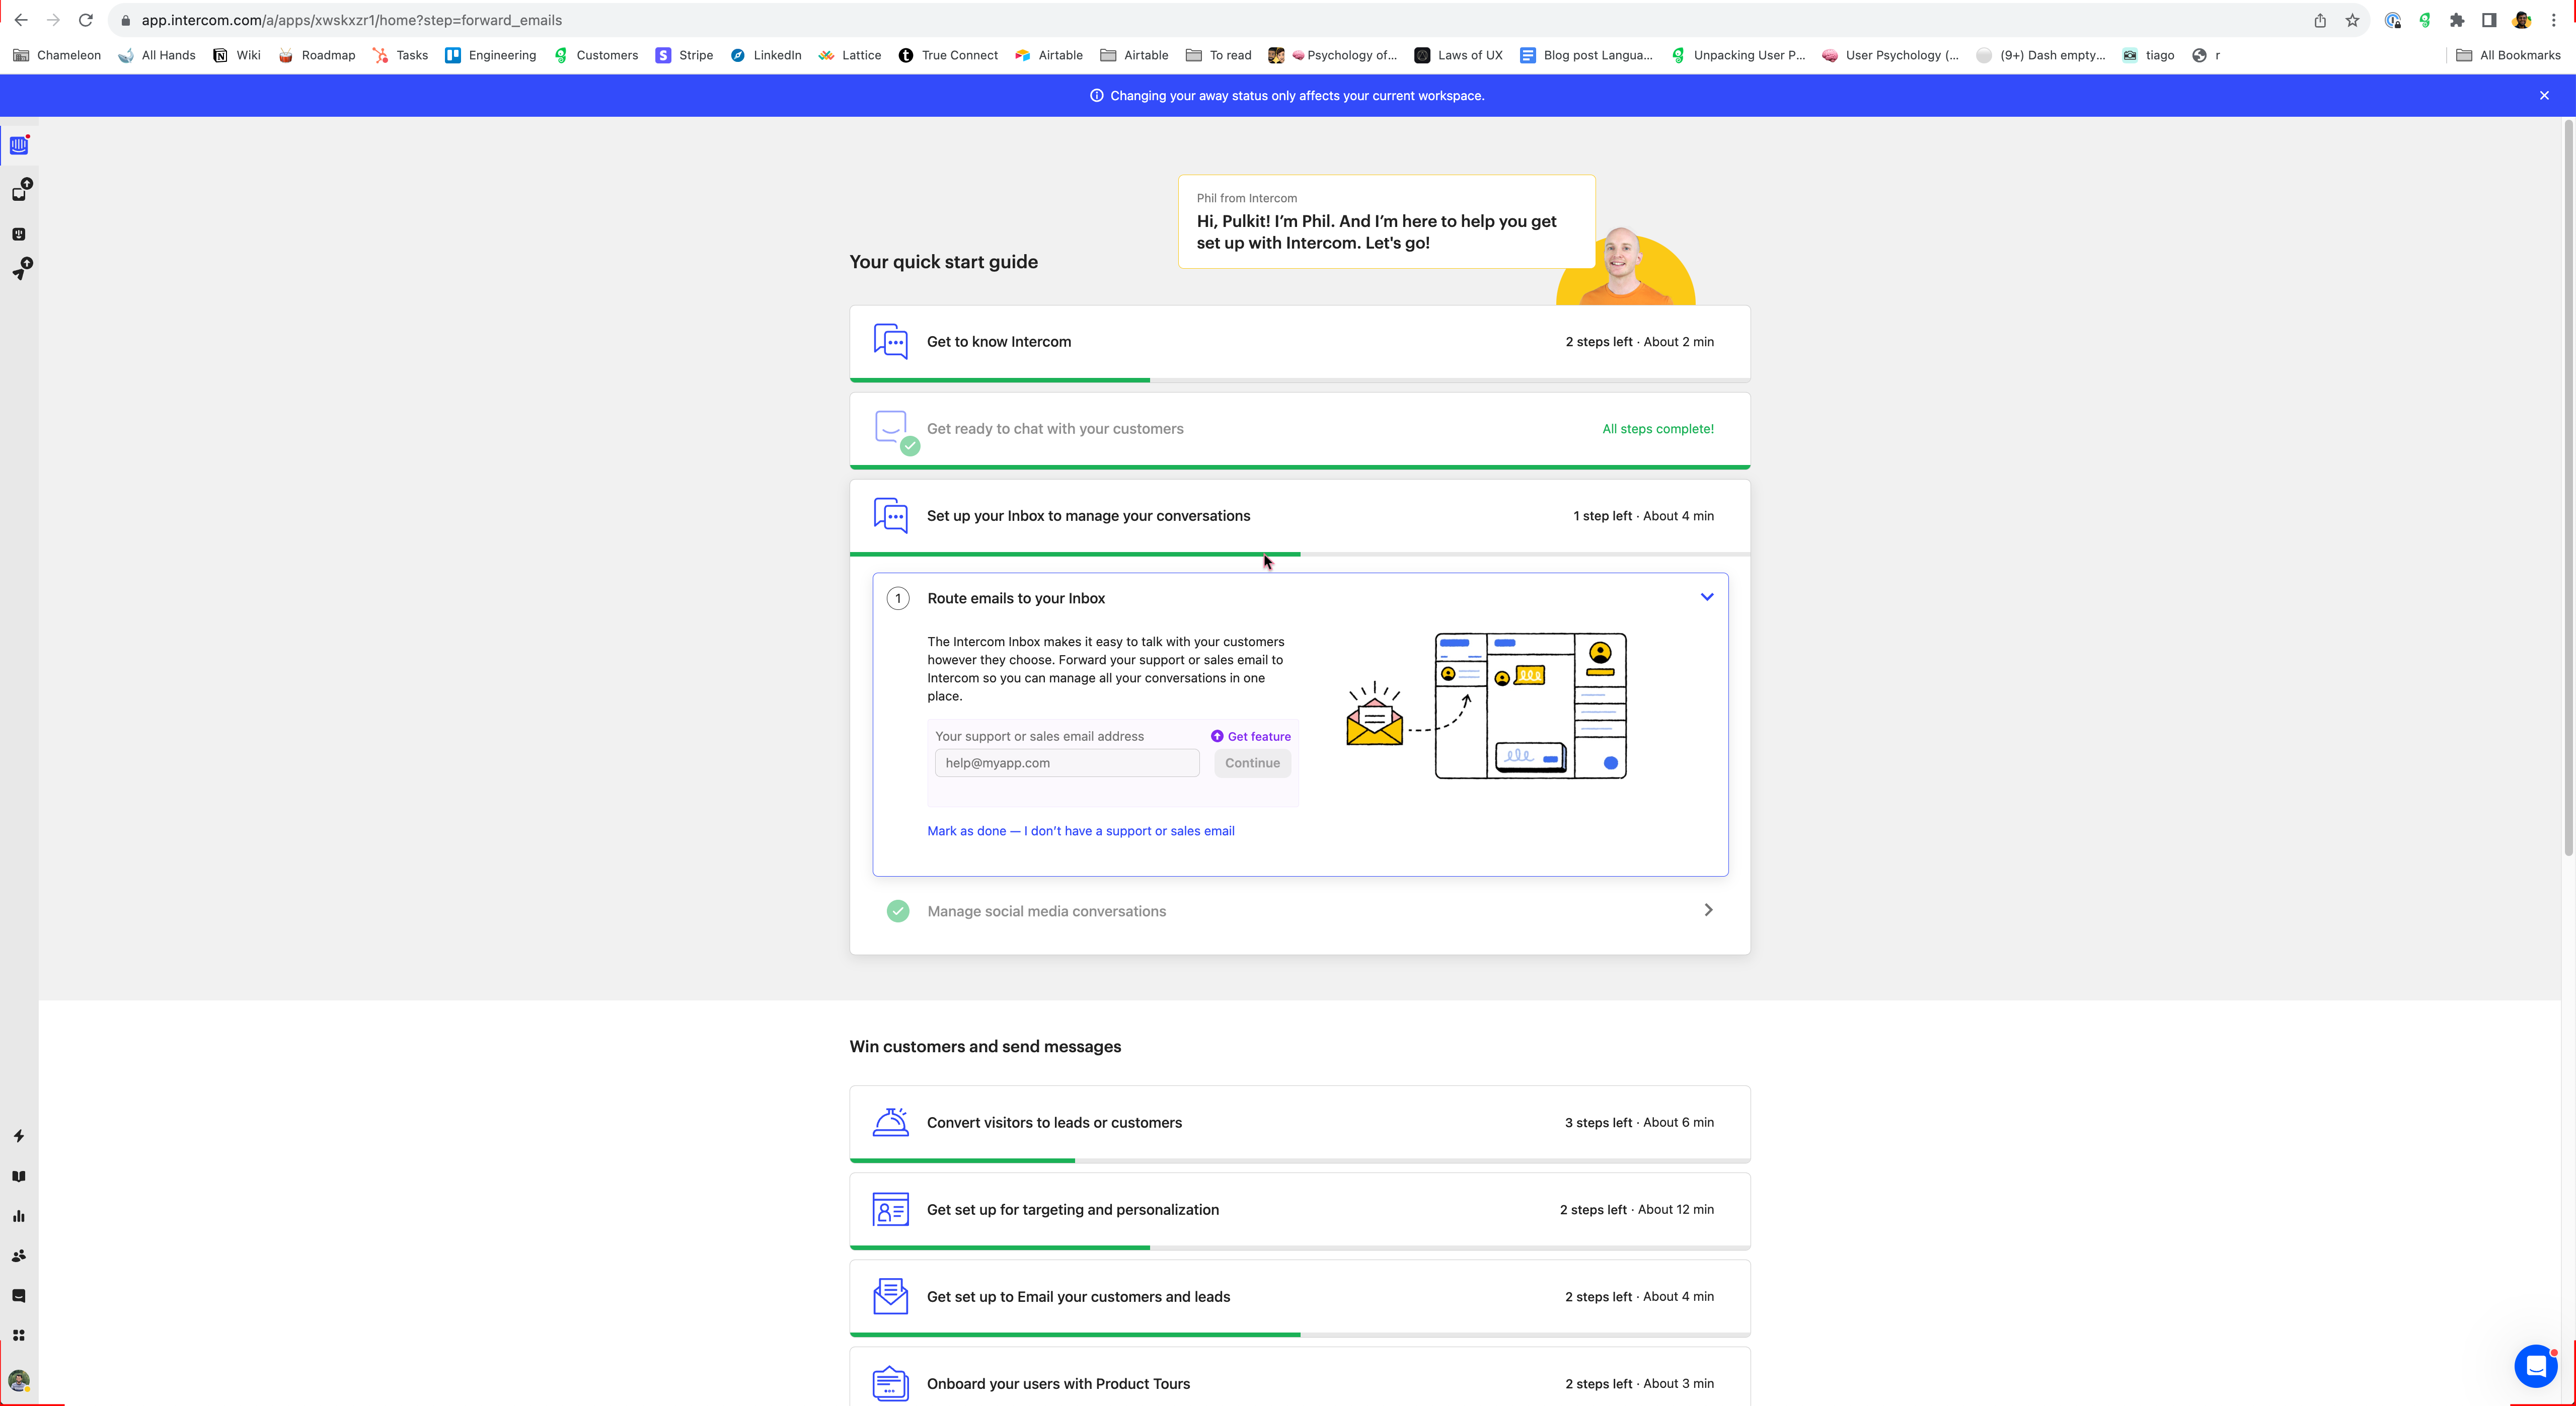Open the LinkedIn bookmark

click(766, 55)
